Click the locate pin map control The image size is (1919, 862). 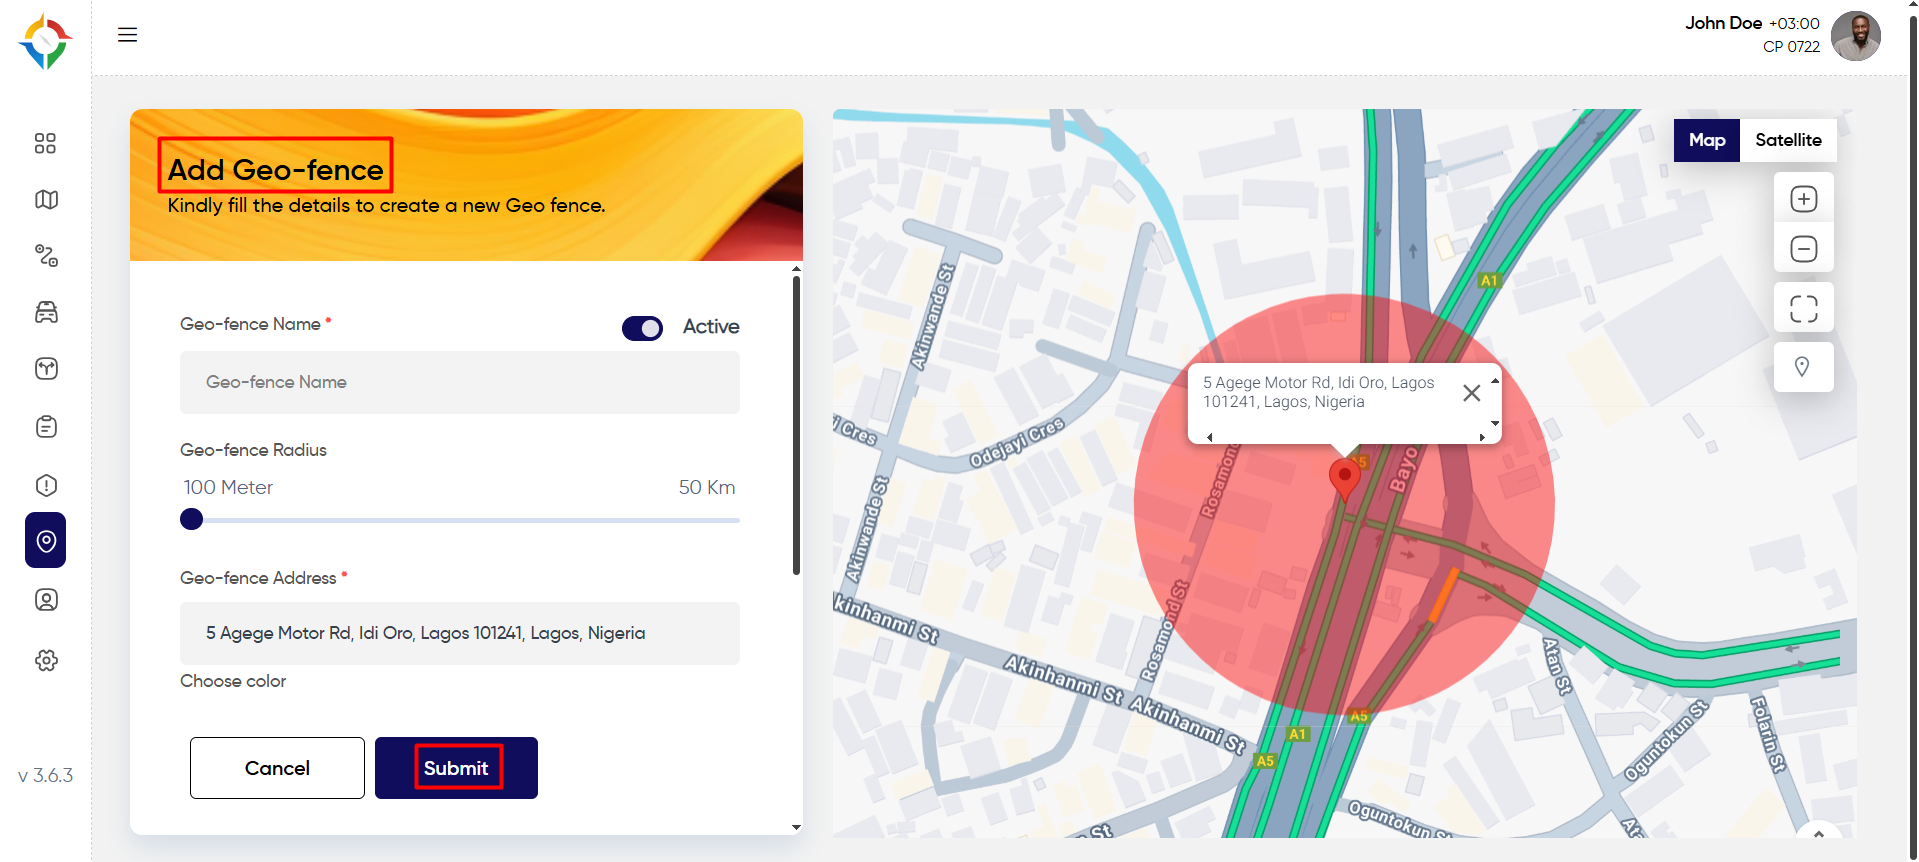(x=1803, y=367)
